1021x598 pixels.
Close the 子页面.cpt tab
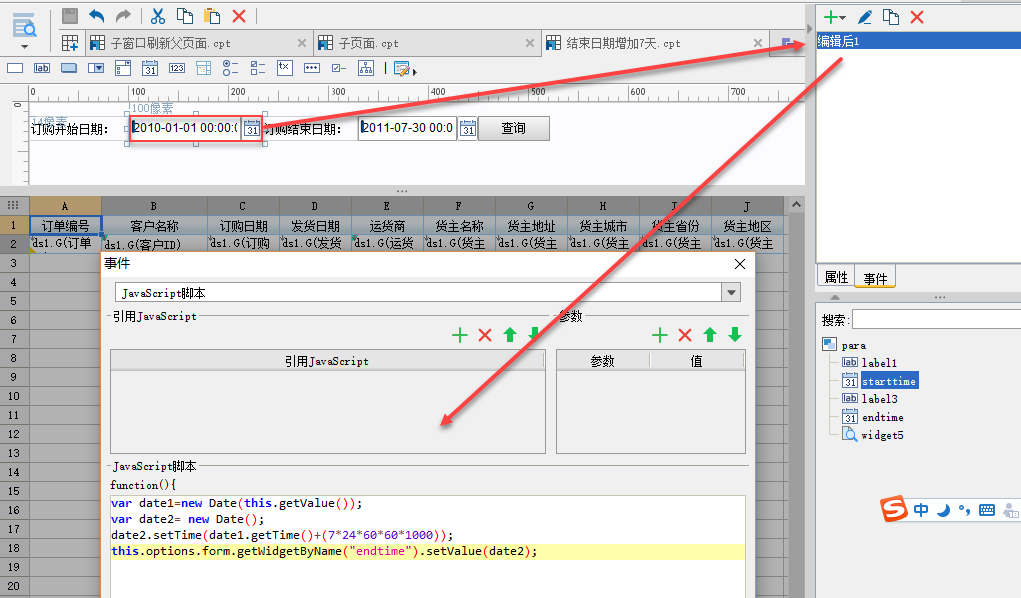point(529,43)
